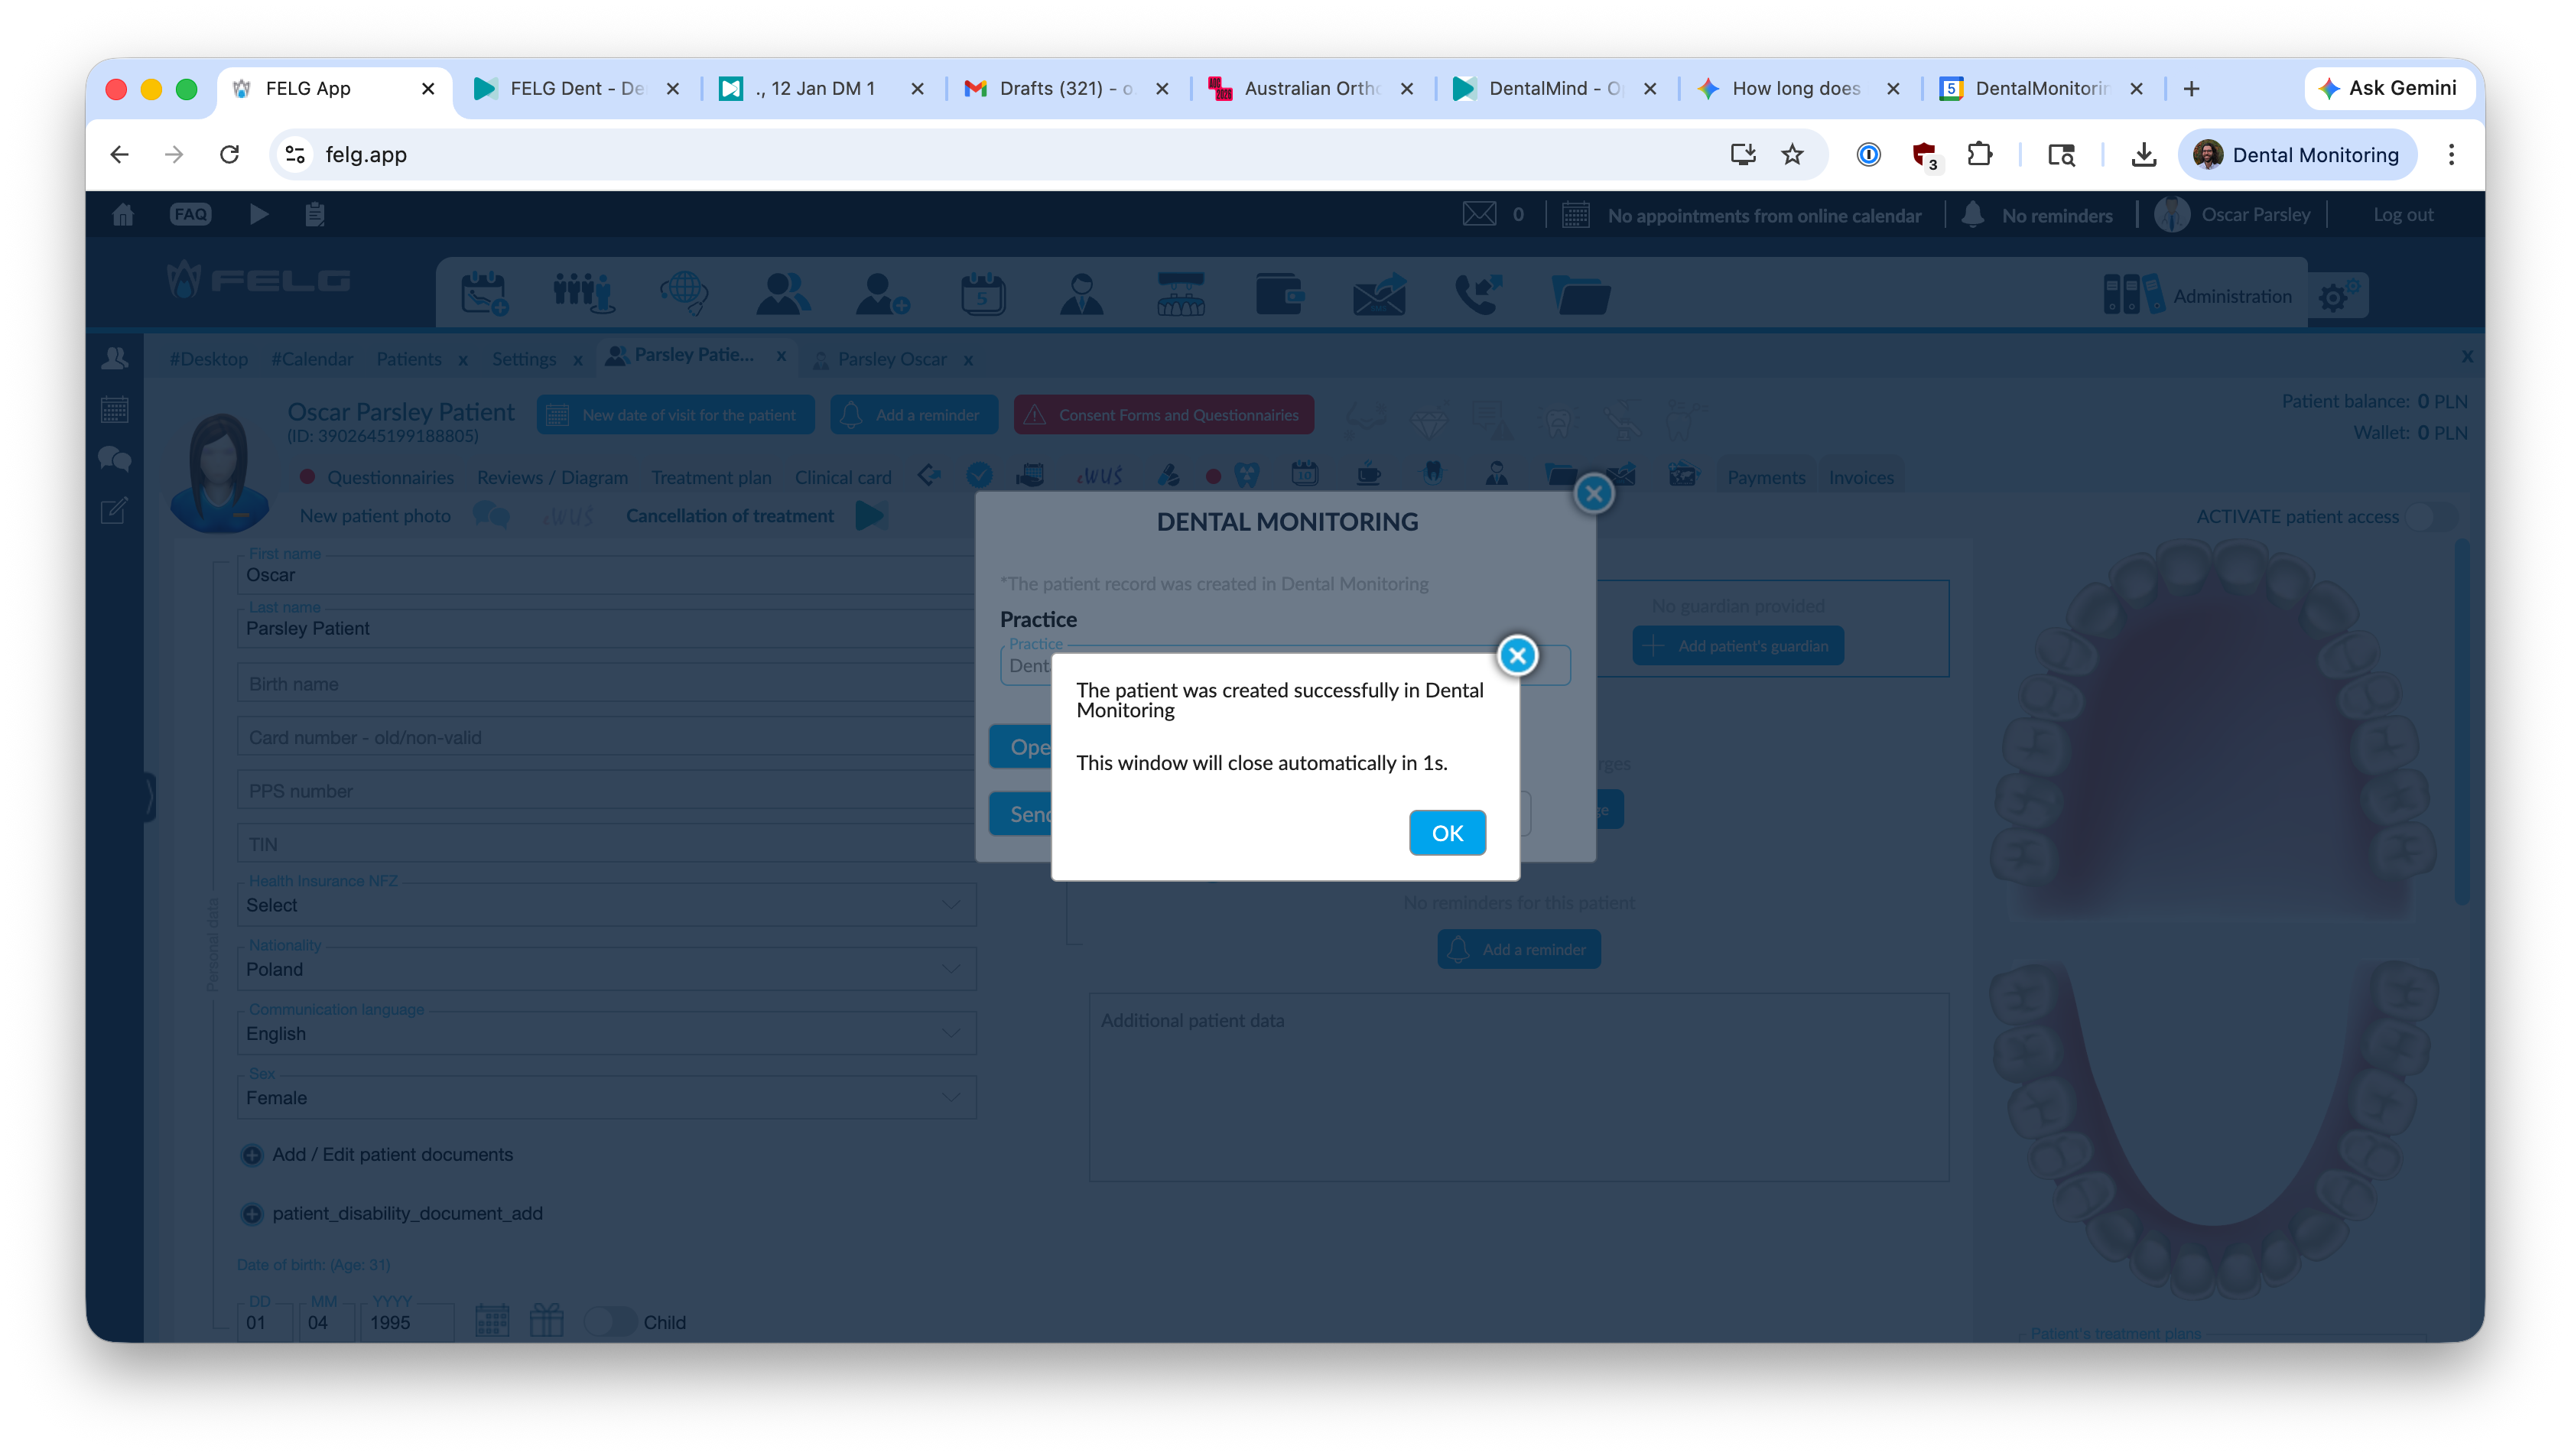Switch to the #Calendar tab
Screen dimensions: 2571x1456
tap(312, 358)
